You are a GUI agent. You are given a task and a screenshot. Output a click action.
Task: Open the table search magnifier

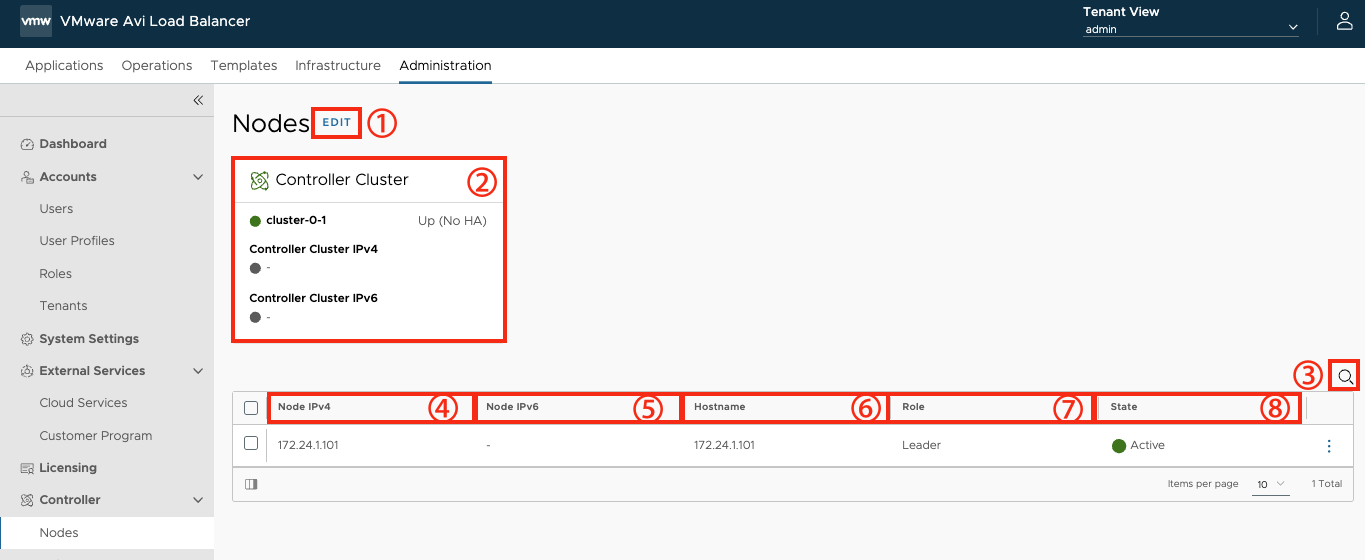(x=1346, y=376)
